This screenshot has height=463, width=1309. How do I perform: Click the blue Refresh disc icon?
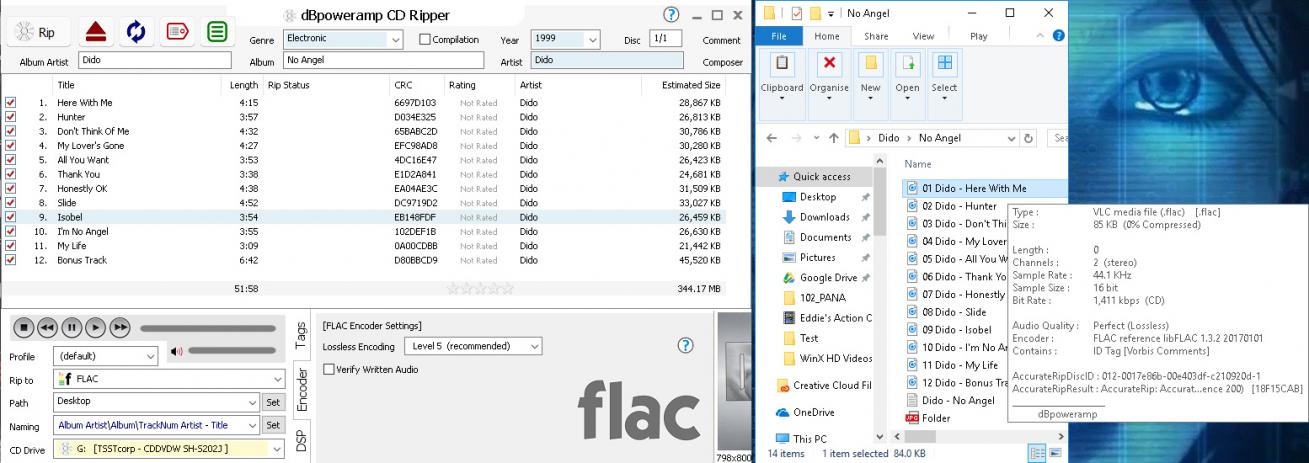135,32
